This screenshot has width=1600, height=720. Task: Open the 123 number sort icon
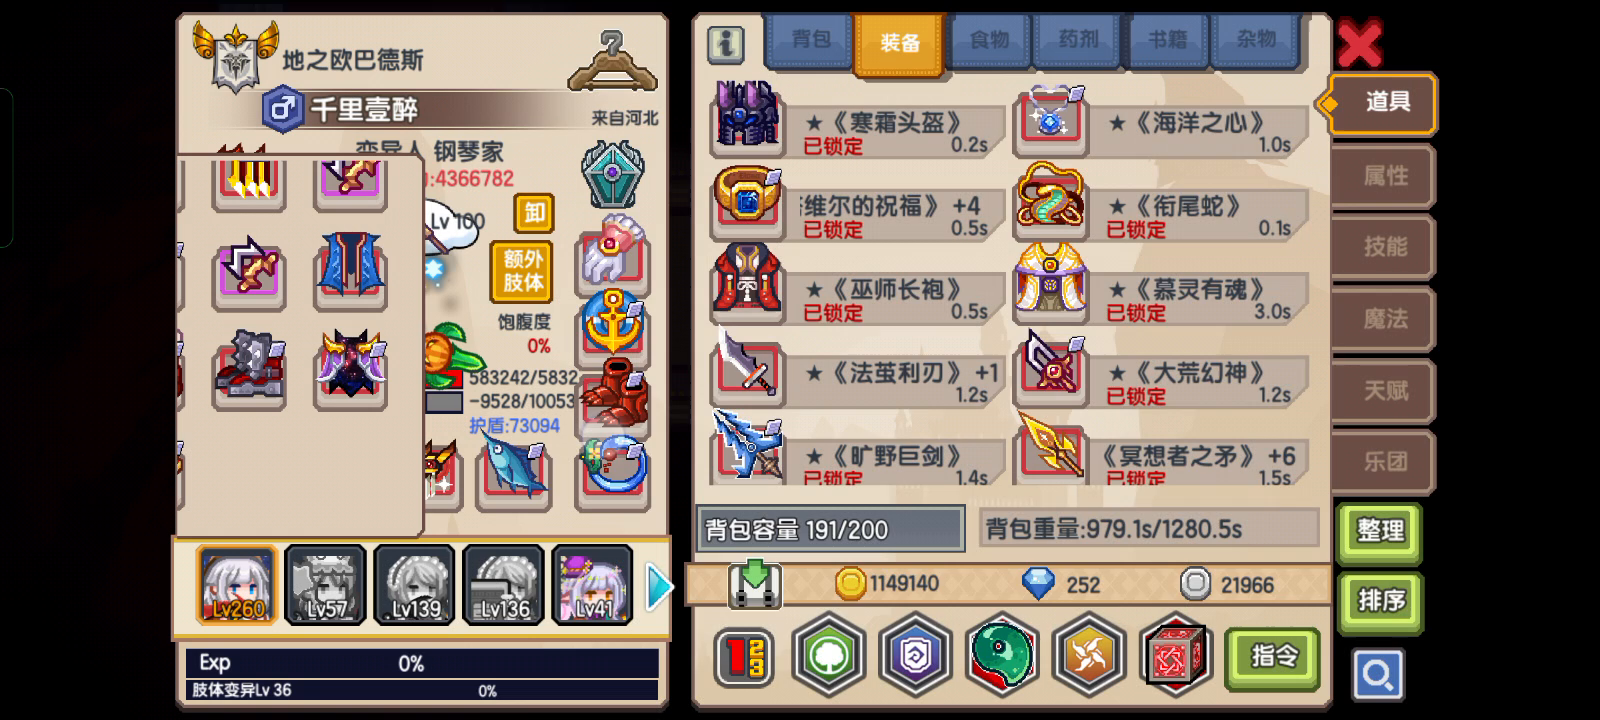[x=744, y=657]
